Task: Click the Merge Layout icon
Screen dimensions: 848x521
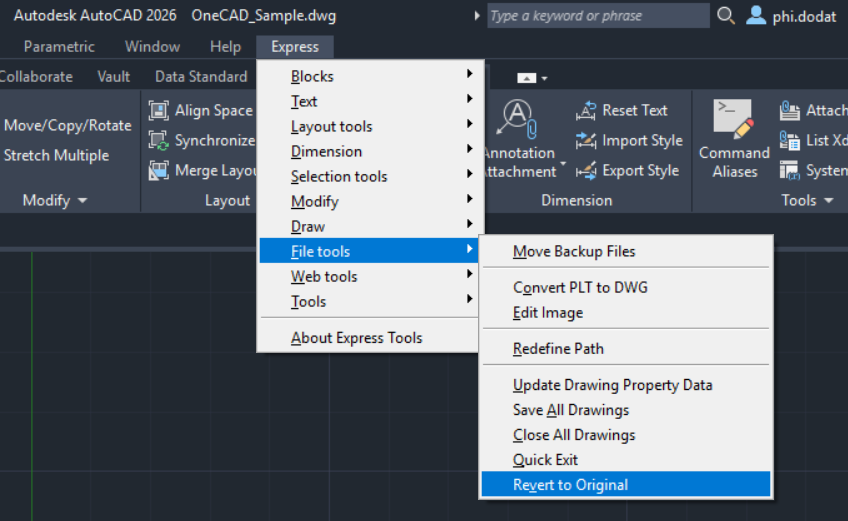Action: point(158,170)
